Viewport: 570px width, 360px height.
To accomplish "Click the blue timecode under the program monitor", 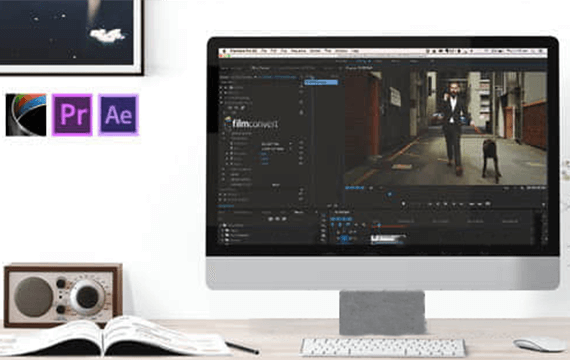I will [x=354, y=188].
